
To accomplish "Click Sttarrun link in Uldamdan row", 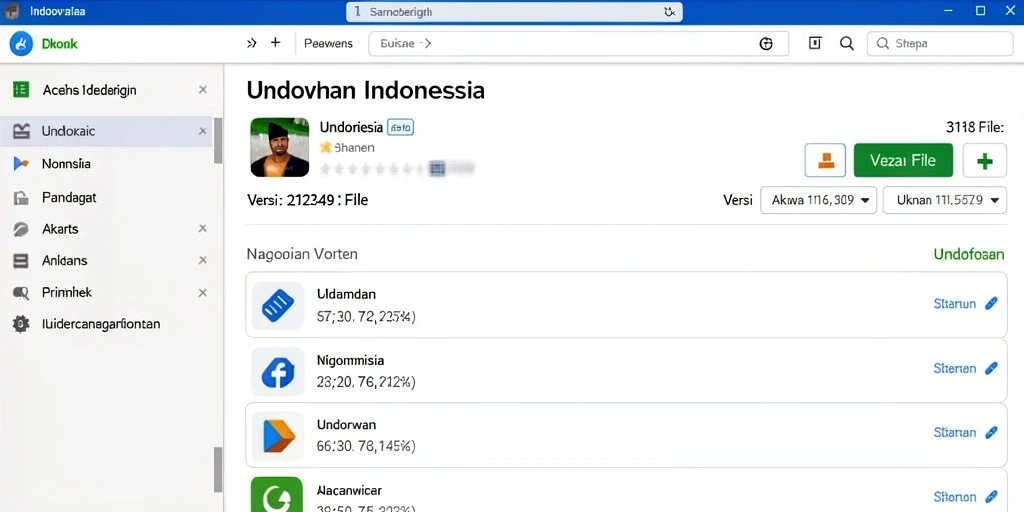I will (955, 304).
